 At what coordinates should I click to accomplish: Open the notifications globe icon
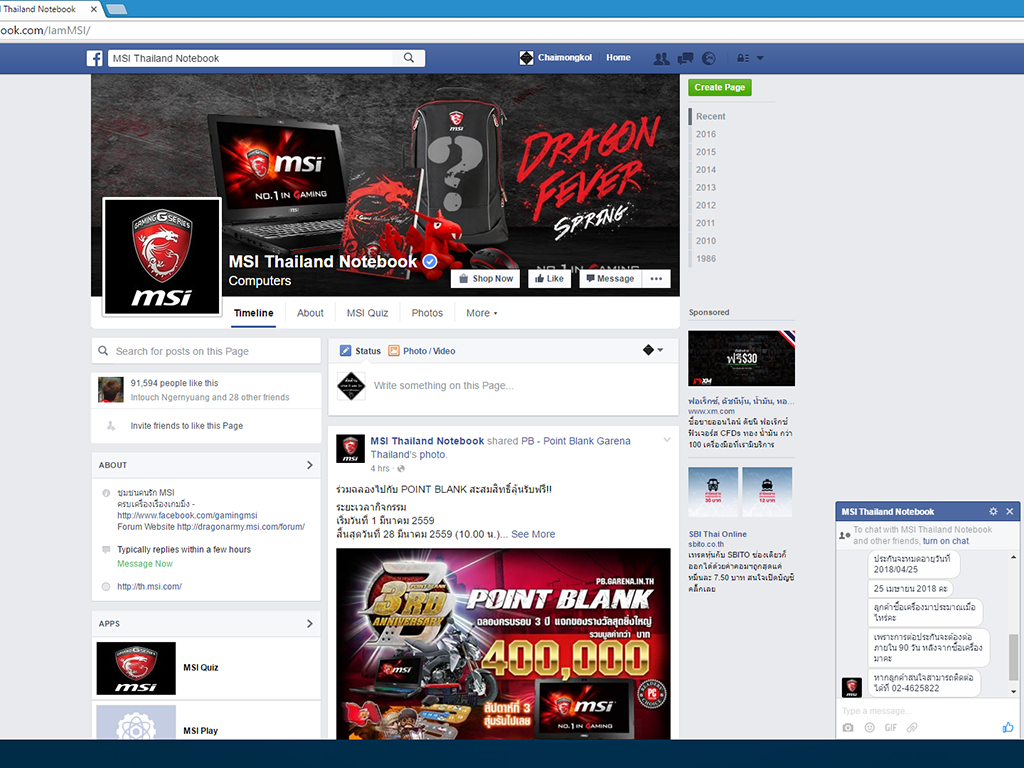click(x=709, y=58)
